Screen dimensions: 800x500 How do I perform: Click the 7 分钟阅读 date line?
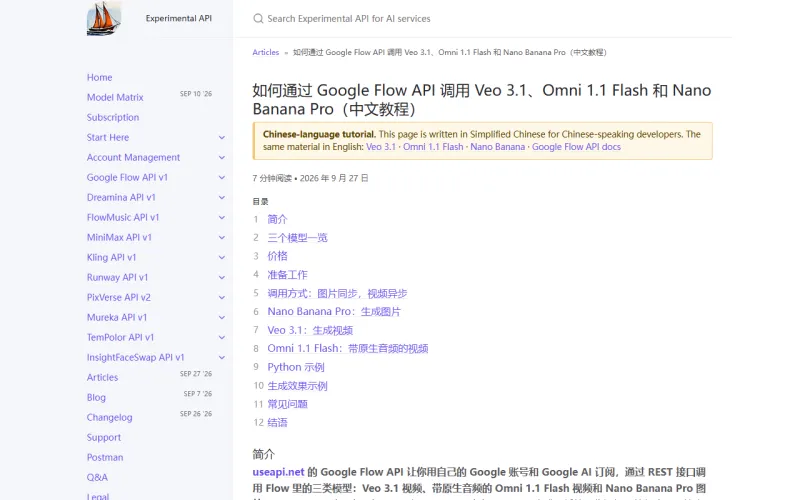coord(310,178)
